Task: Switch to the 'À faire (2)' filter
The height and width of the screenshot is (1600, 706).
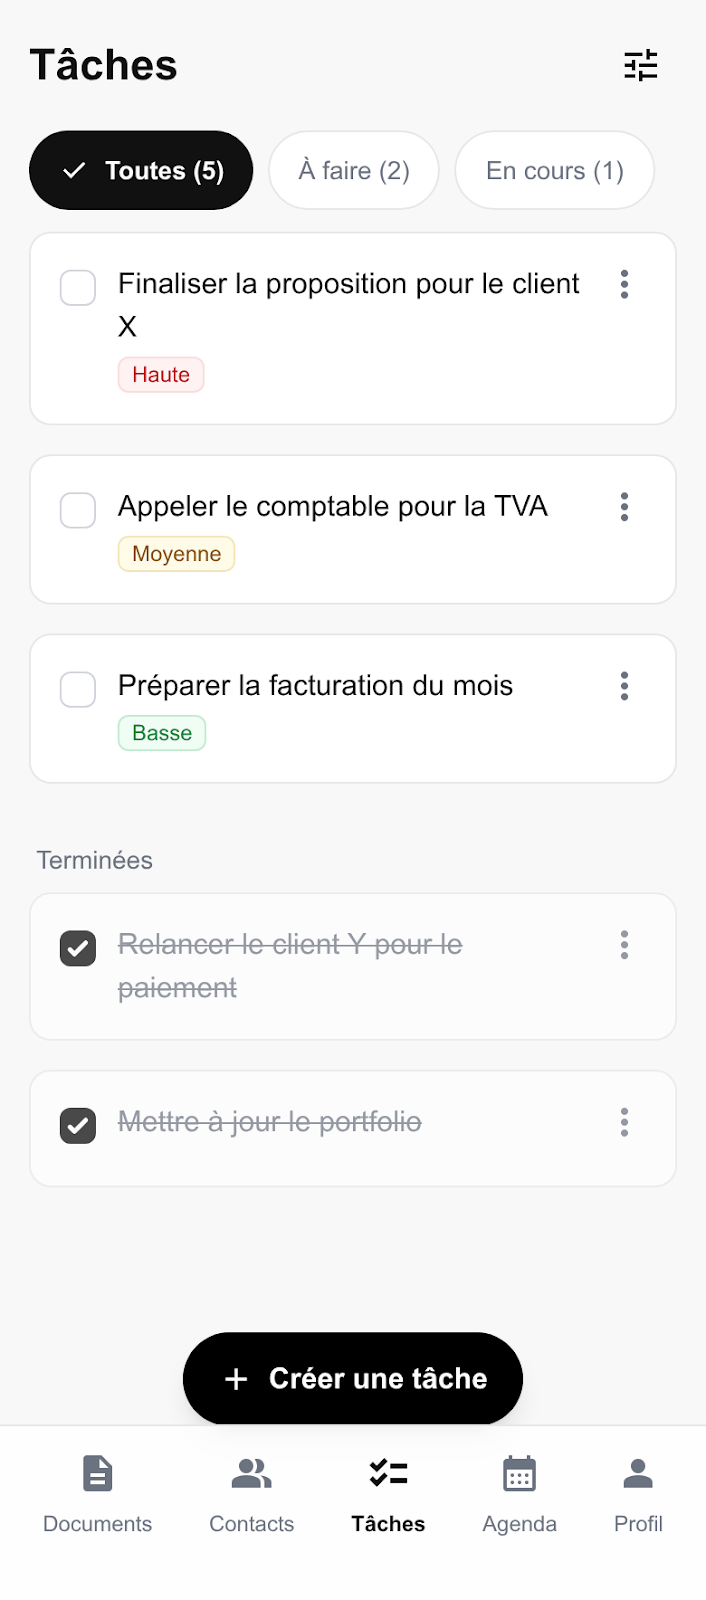Action: 353,170
